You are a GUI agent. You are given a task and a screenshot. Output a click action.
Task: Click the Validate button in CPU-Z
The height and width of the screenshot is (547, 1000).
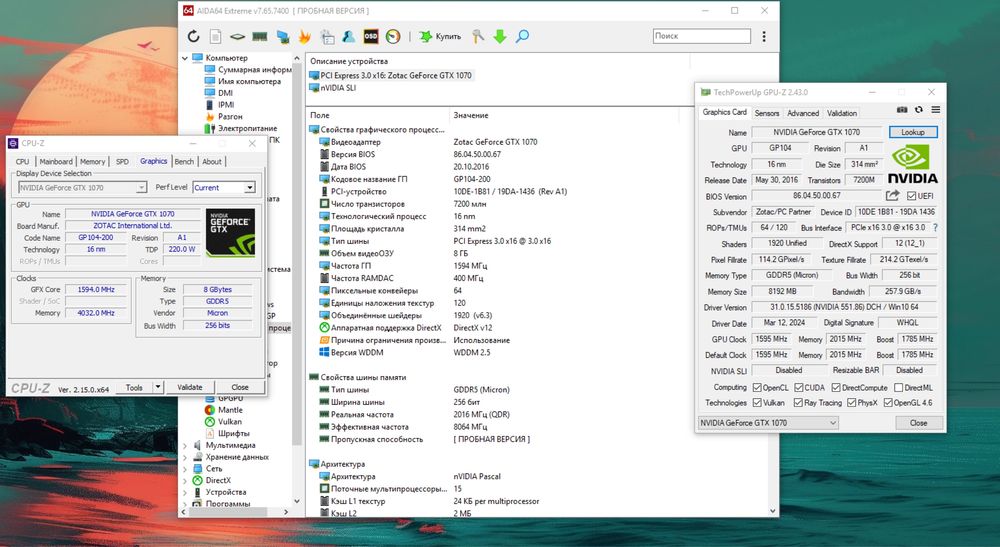(189, 387)
